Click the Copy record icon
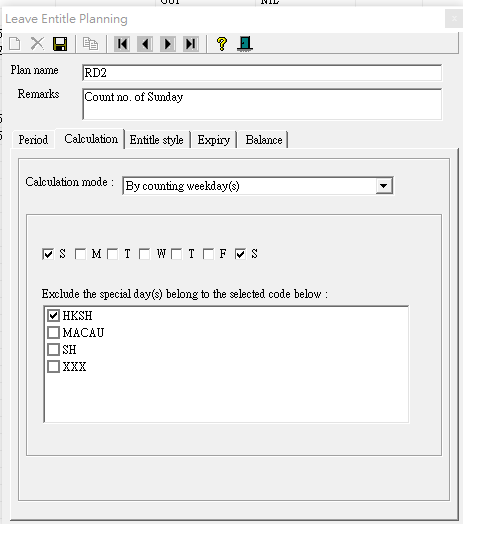477x537 pixels. click(x=90, y=44)
